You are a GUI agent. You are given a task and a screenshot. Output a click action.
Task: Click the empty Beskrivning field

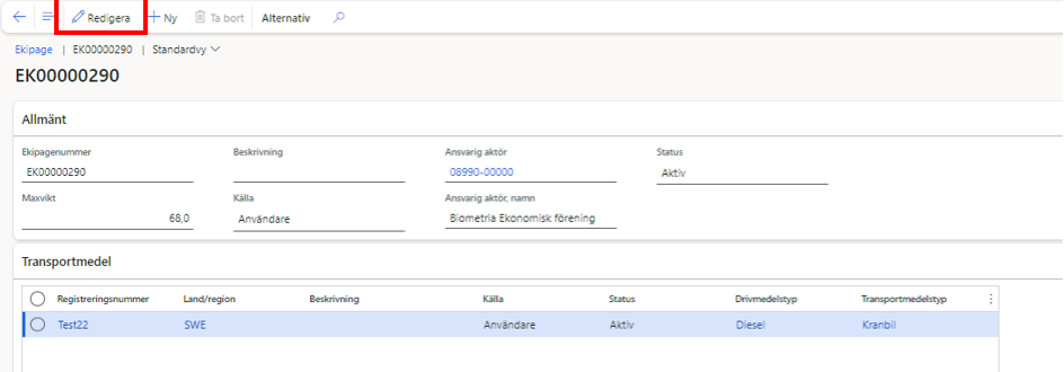319,172
